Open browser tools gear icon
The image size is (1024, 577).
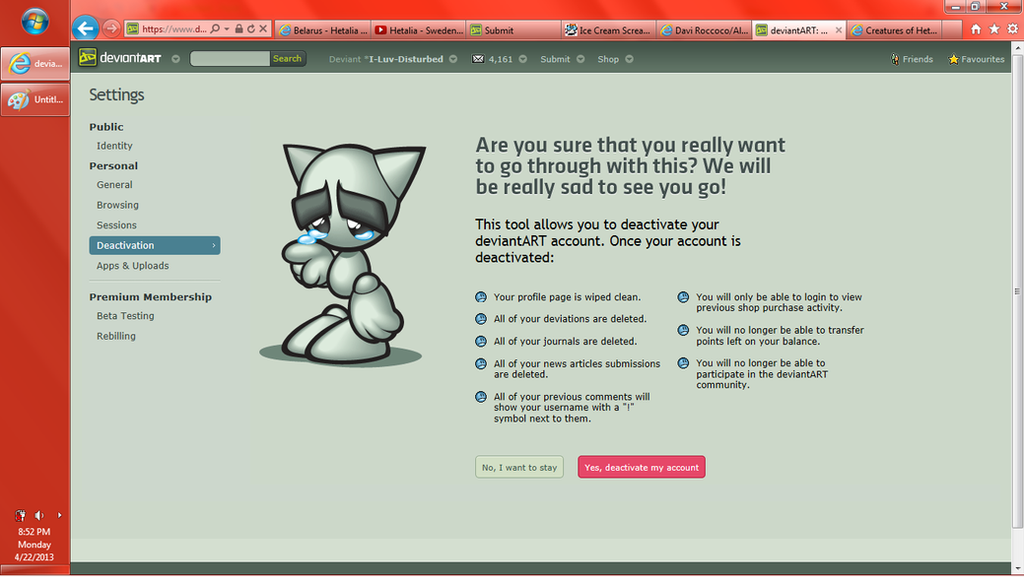coord(1012,29)
